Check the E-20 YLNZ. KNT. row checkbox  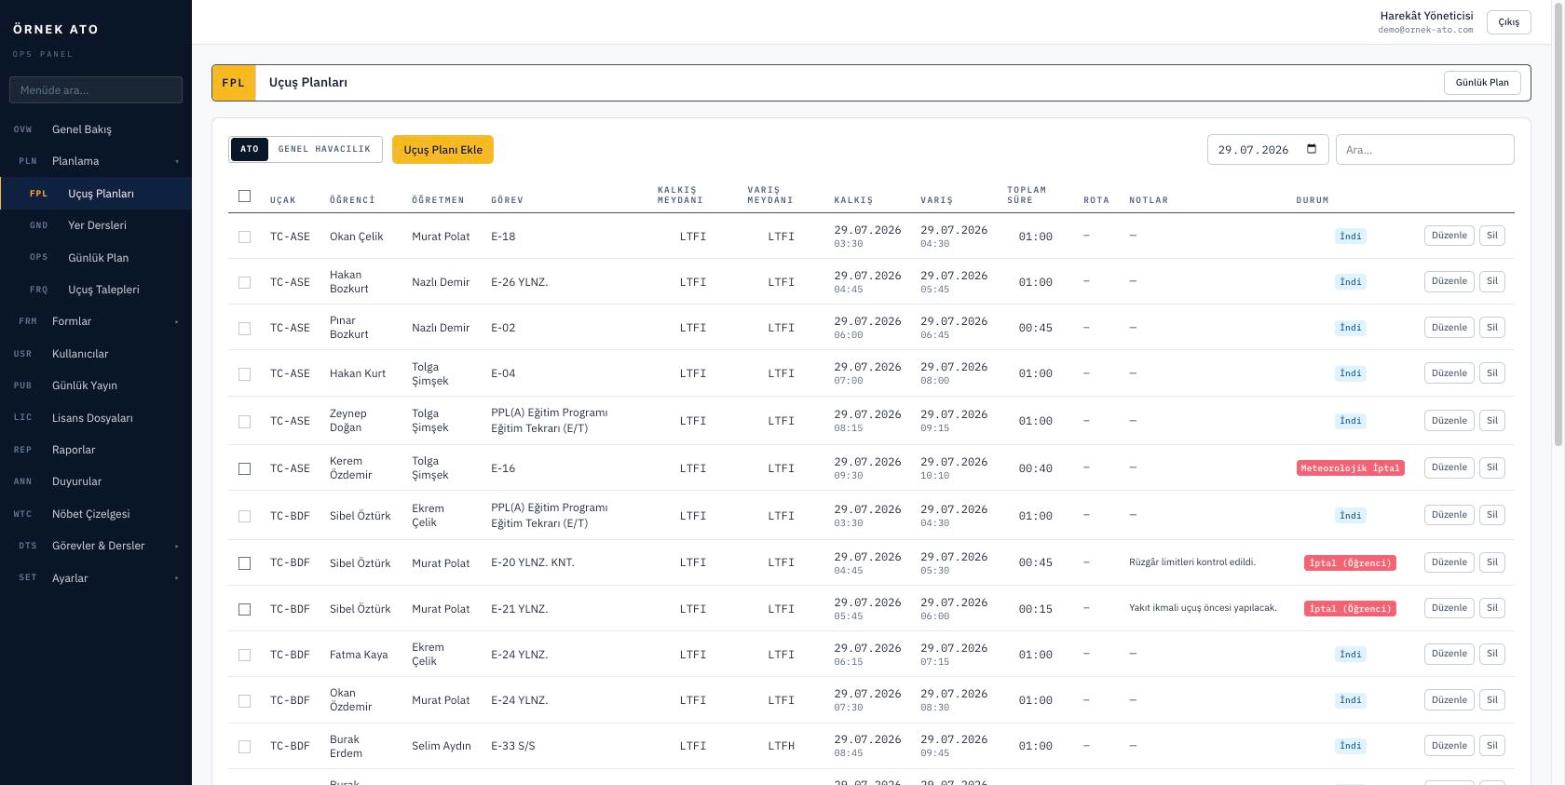[244, 563]
